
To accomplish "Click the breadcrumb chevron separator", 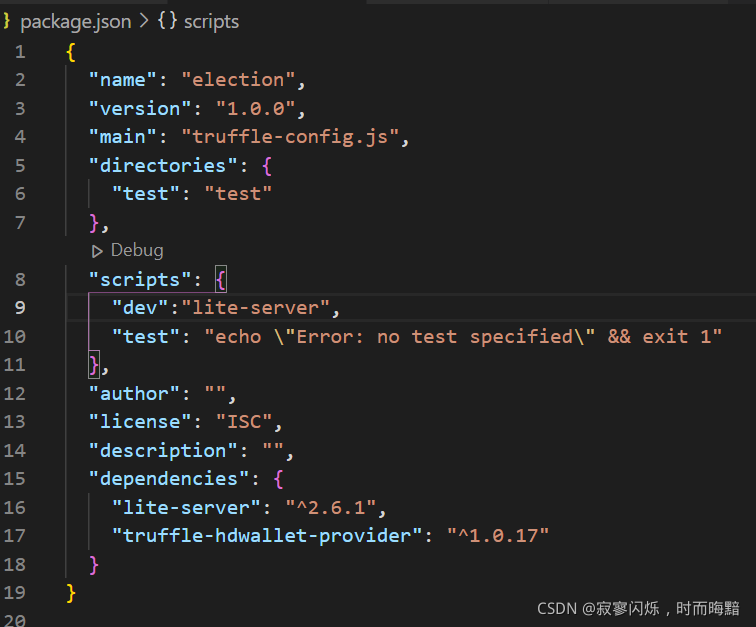I will (x=144, y=21).
